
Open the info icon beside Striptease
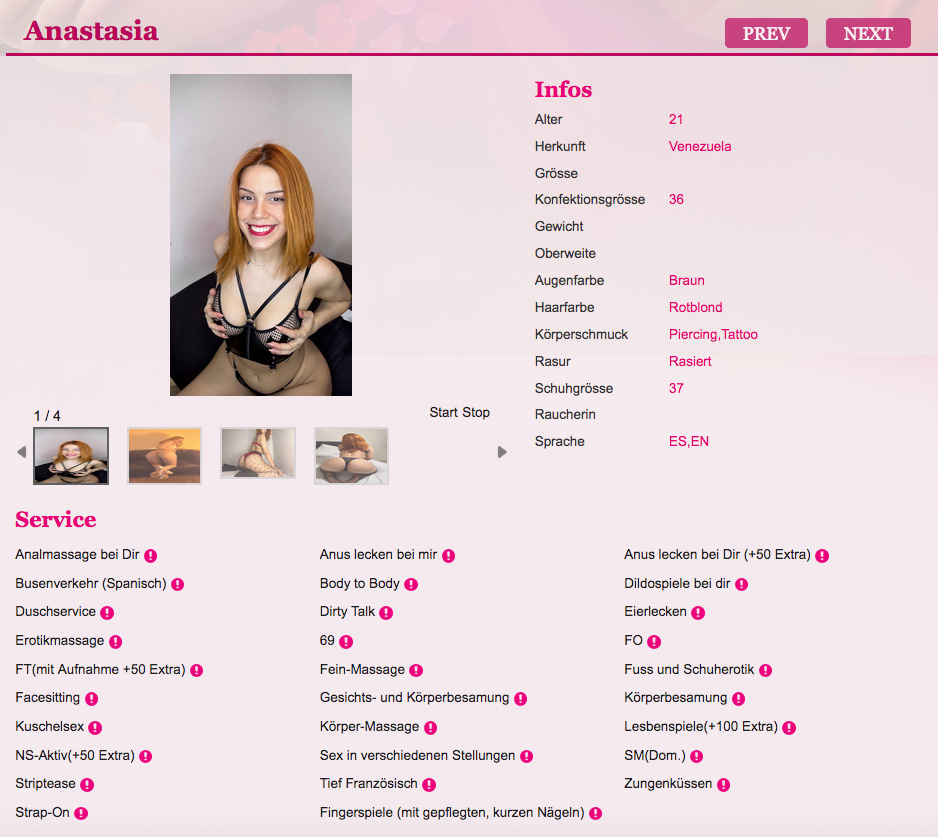click(87, 785)
